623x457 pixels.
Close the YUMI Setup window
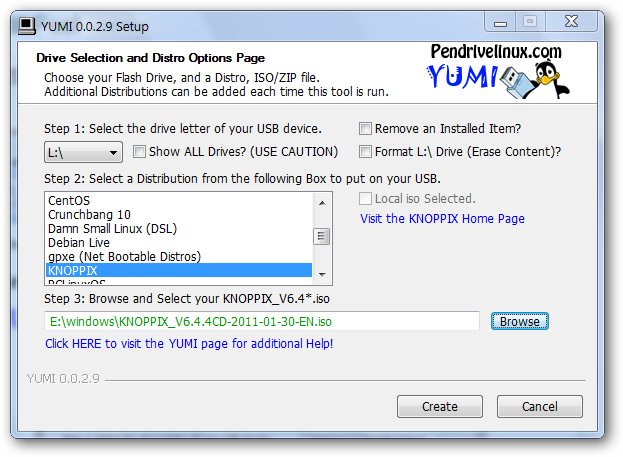coord(571,21)
